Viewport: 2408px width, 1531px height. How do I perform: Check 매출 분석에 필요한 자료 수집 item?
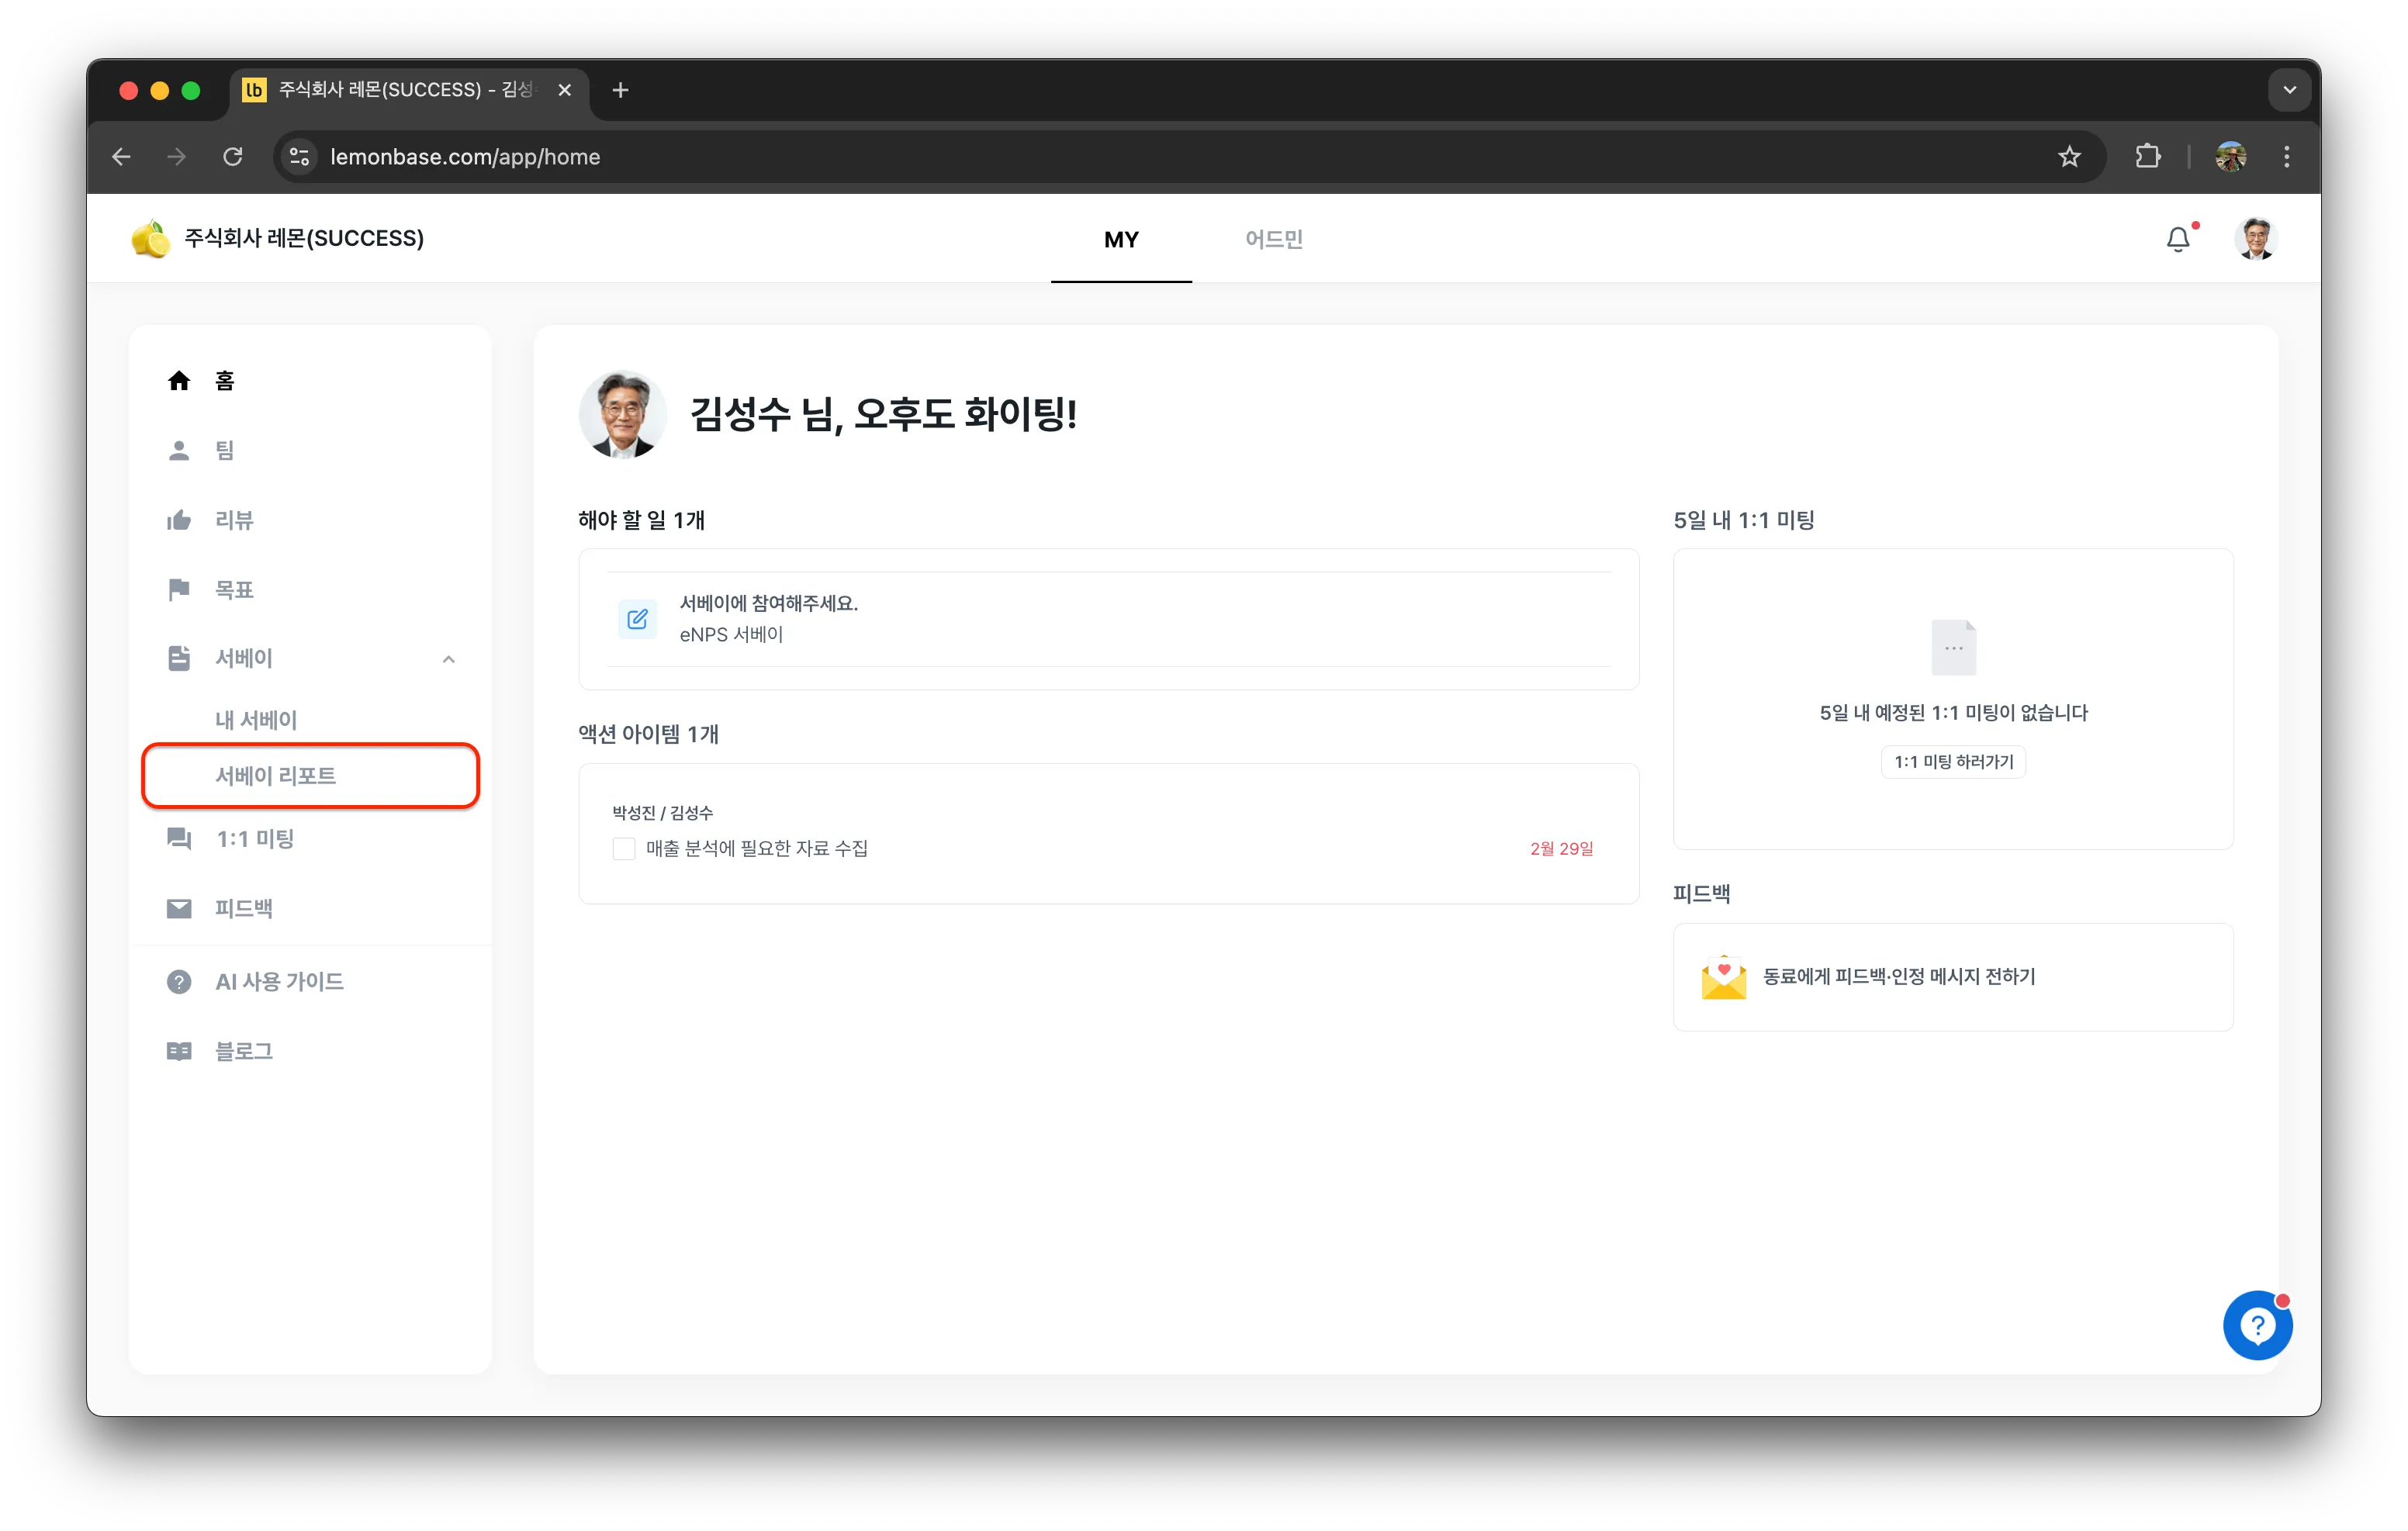pyautogui.click(x=624, y=849)
